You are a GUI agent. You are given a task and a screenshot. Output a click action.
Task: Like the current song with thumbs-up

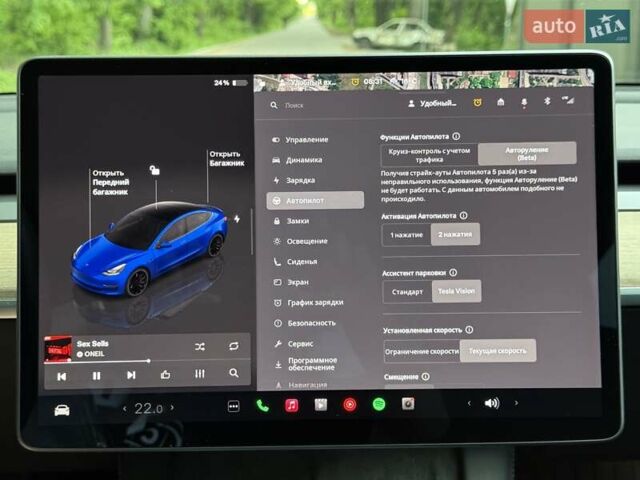coord(165,375)
